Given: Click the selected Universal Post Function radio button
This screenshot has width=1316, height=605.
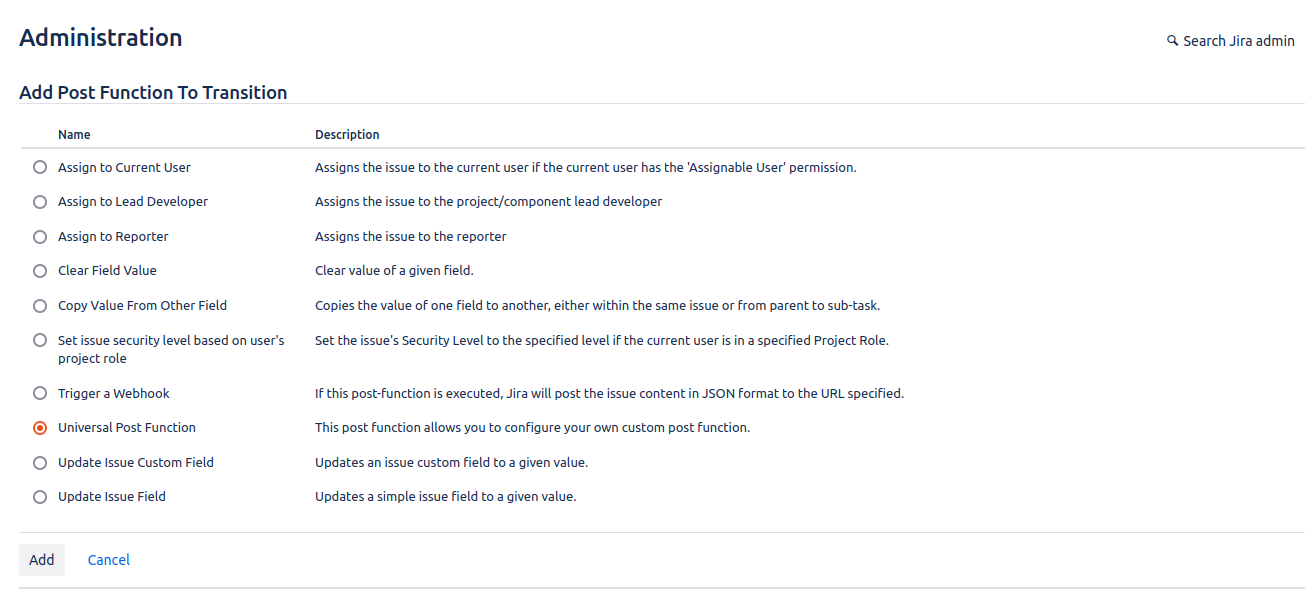Looking at the screenshot, I should [40, 428].
